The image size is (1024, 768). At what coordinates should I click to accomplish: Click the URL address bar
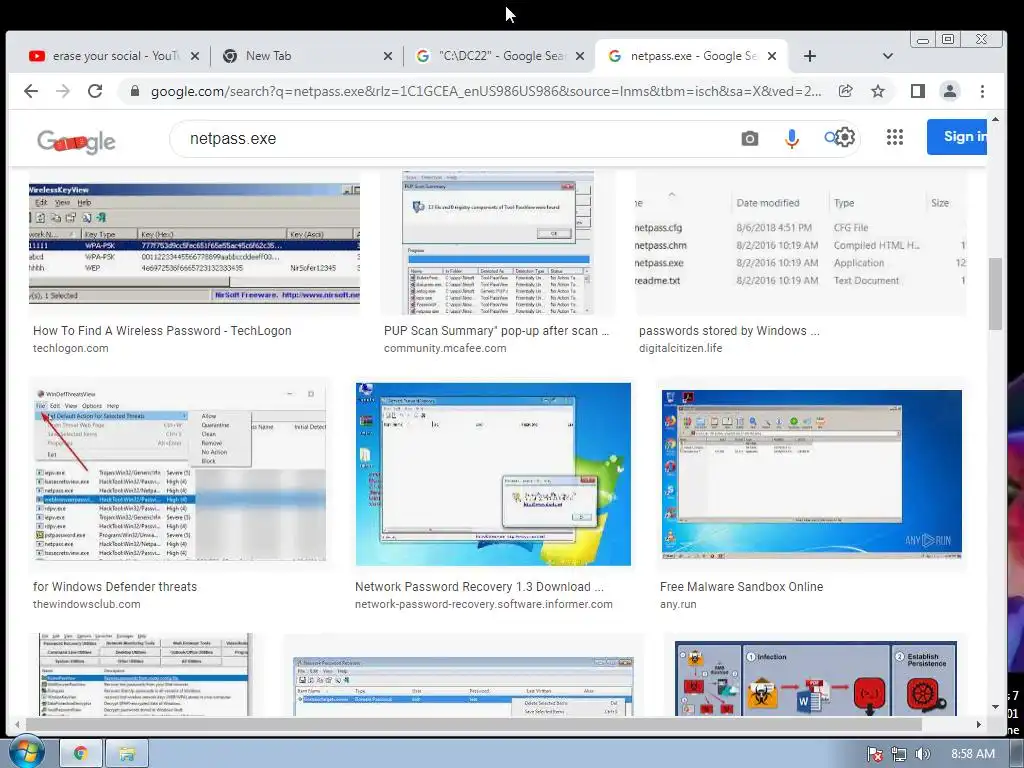coord(486,91)
